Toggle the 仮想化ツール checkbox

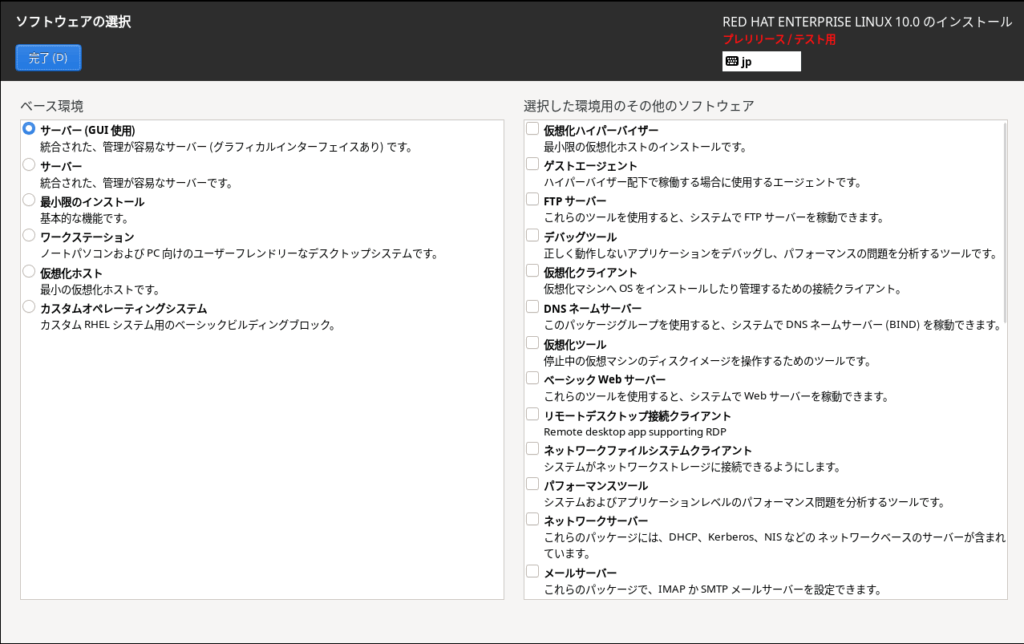click(x=532, y=343)
